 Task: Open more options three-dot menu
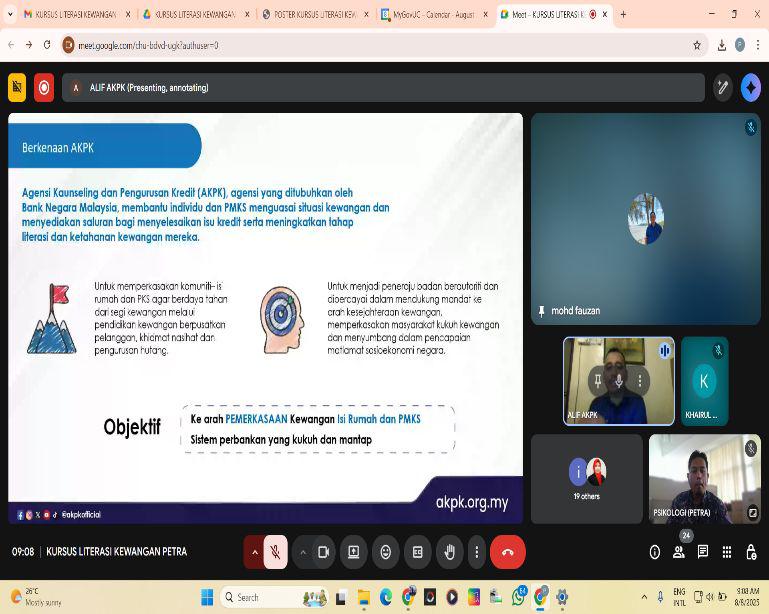[x=477, y=552]
